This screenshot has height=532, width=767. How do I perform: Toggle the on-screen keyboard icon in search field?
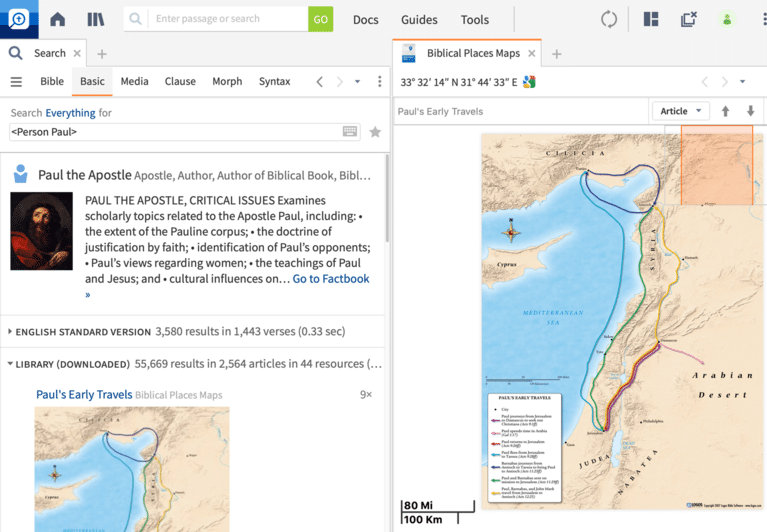pos(350,132)
